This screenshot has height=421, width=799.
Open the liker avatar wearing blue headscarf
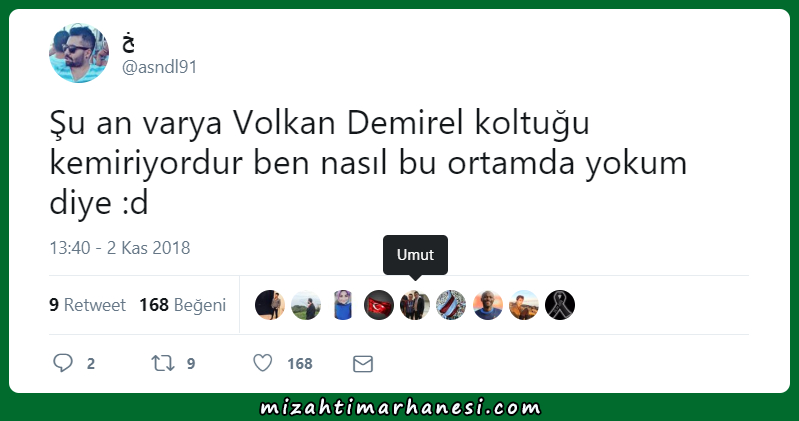(x=342, y=305)
